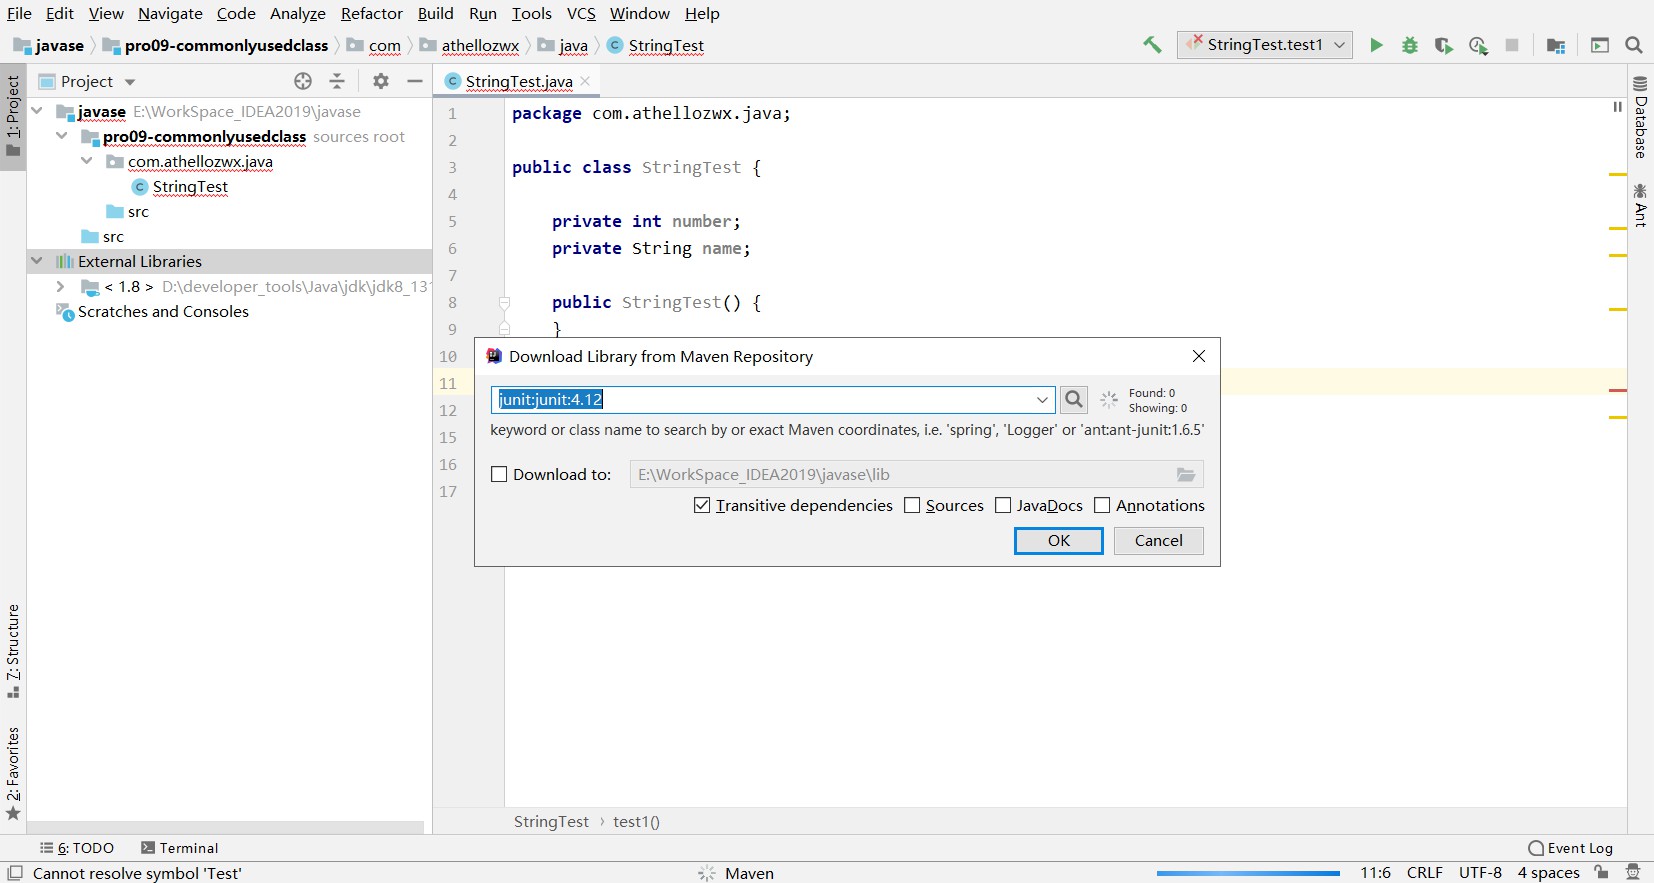1654x883 pixels.
Task: Open the Refactor menu
Action: click(x=371, y=14)
